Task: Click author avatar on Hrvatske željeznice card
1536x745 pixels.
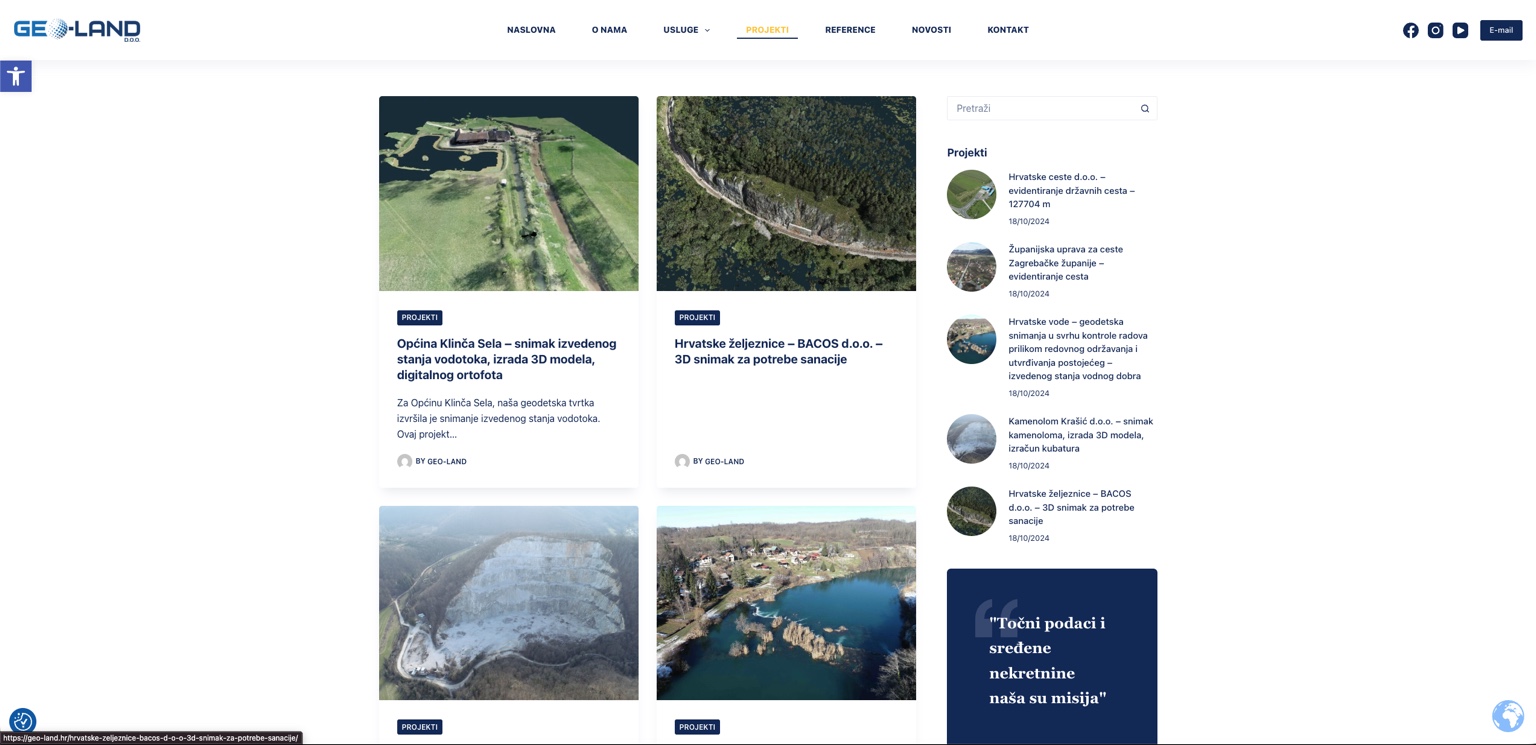Action: click(x=682, y=461)
